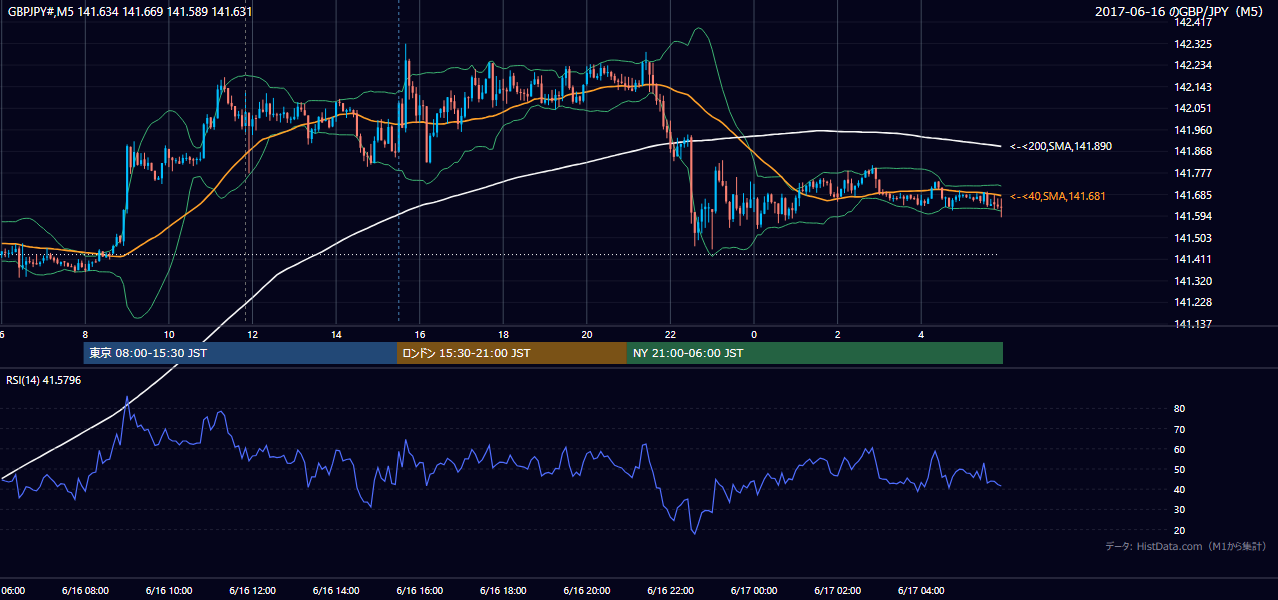Click price level 142.417 on axis
1278x600 pixels.
pyautogui.click(x=1193, y=23)
